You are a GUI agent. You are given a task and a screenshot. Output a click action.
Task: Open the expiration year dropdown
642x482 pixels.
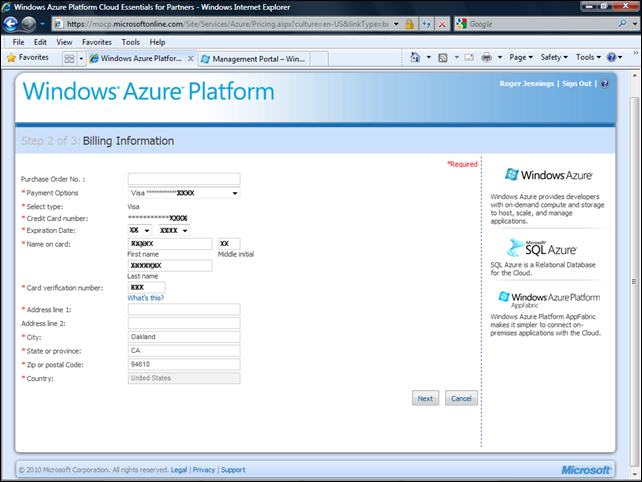(174, 231)
